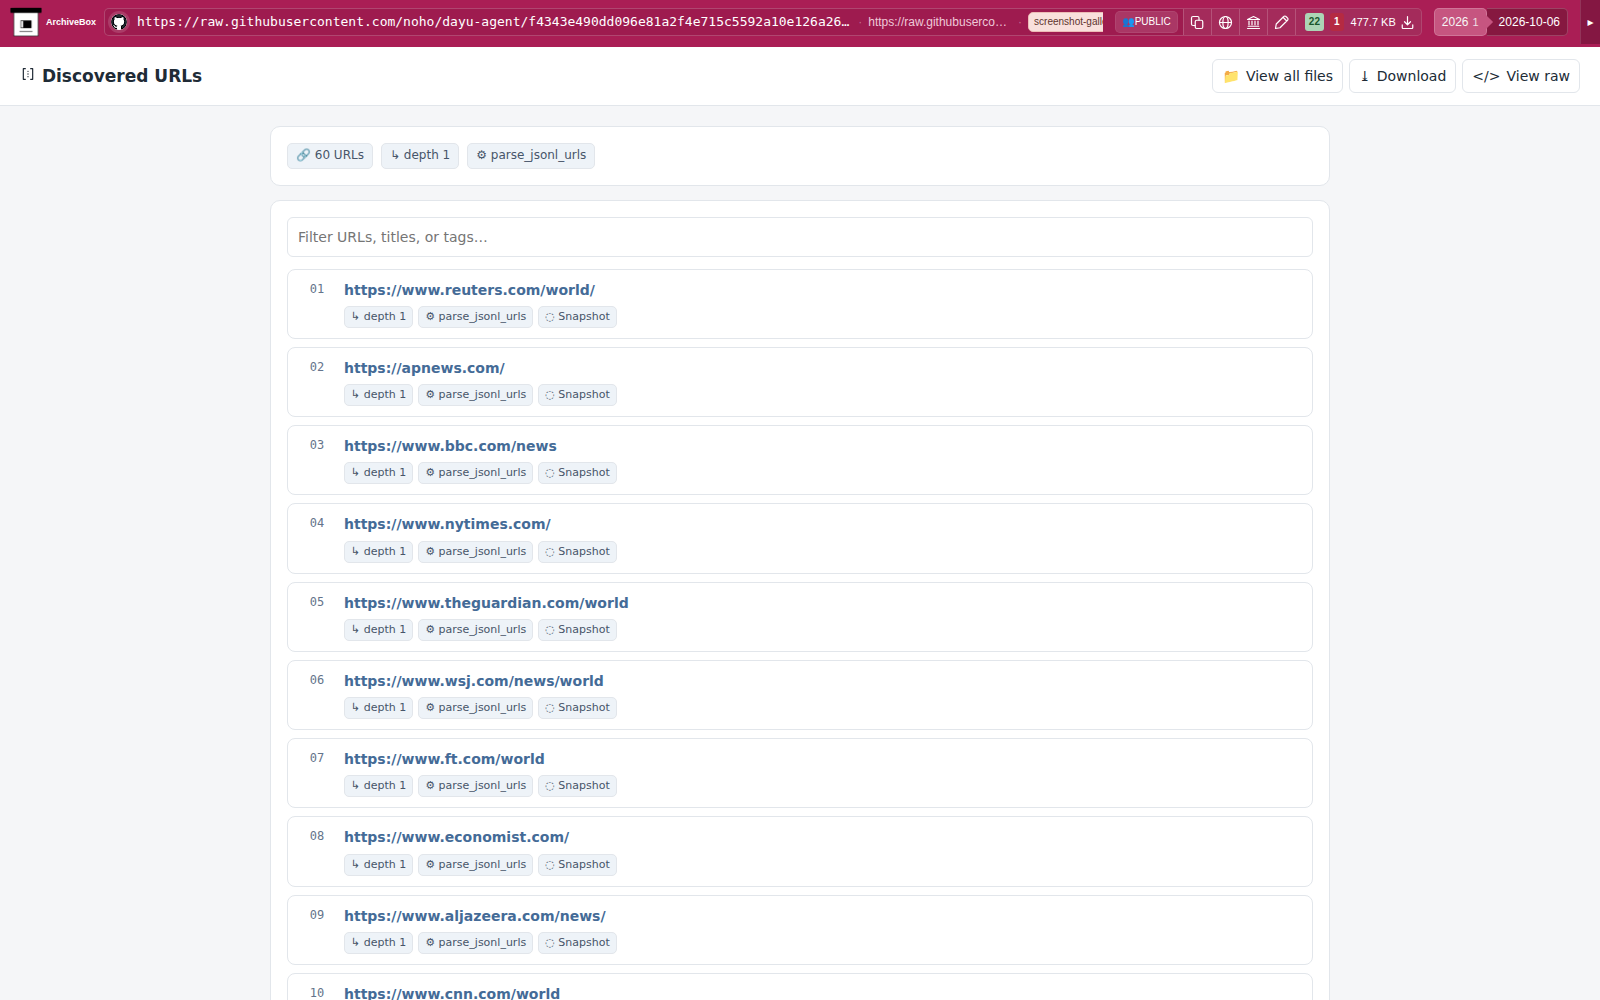Open the ArchiveBox logo home icon
Image resolution: width=1600 pixels, height=1000 pixels.
pyautogui.click(x=26, y=22)
